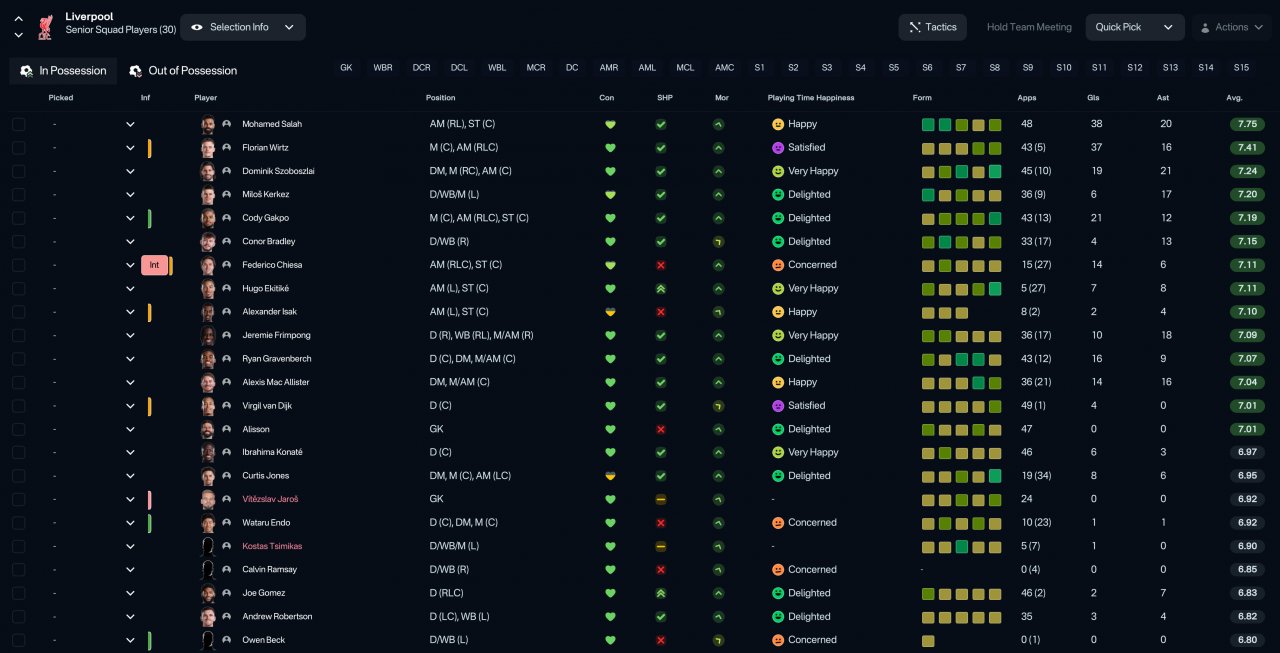Click Alexander Isak's form rating squares
This screenshot has width=1280, height=653.
[x=945, y=312]
